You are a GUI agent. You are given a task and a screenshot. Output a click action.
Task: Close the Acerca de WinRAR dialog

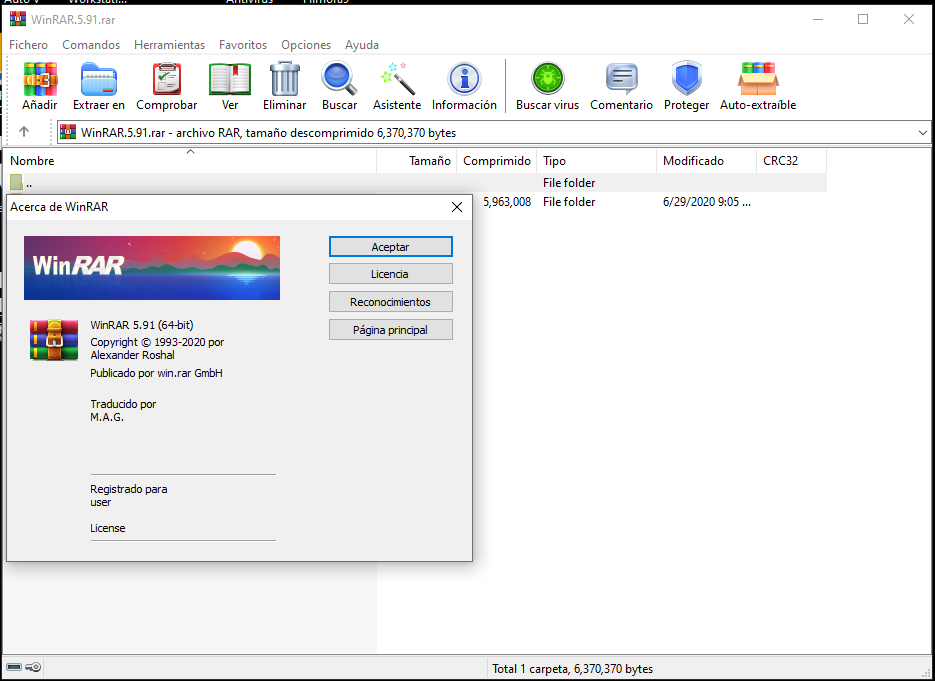pyautogui.click(x=457, y=207)
